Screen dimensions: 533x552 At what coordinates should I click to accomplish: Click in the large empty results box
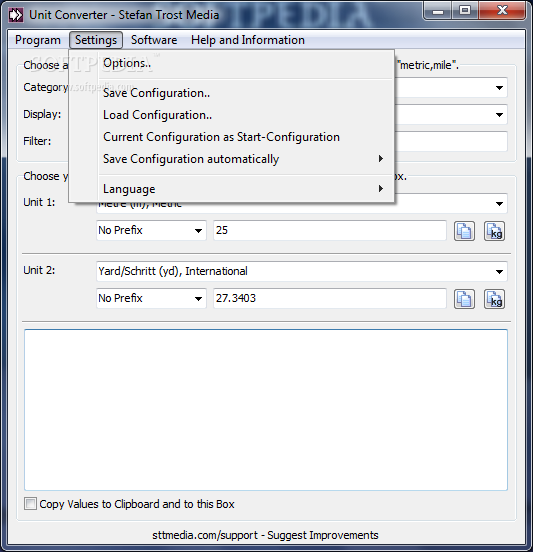click(x=266, y=410)
